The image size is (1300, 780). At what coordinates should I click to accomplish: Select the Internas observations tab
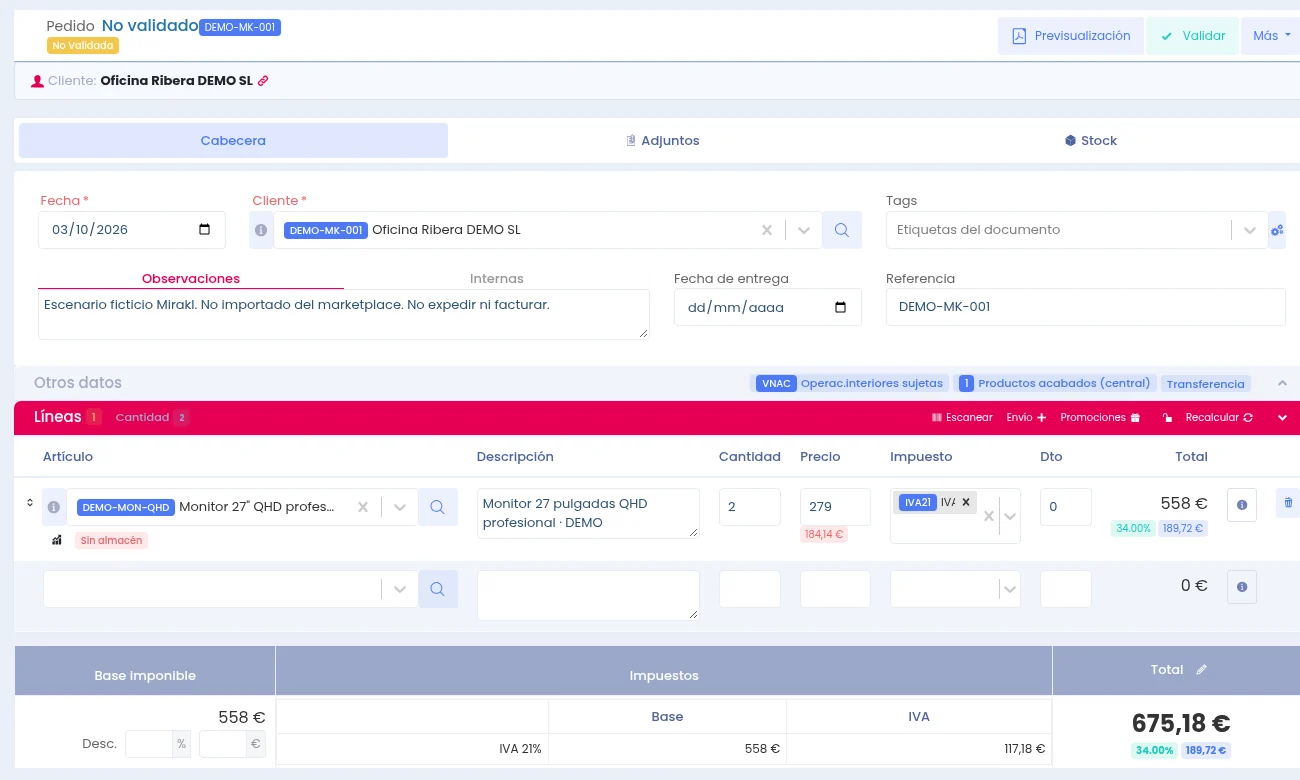[497, 279]
